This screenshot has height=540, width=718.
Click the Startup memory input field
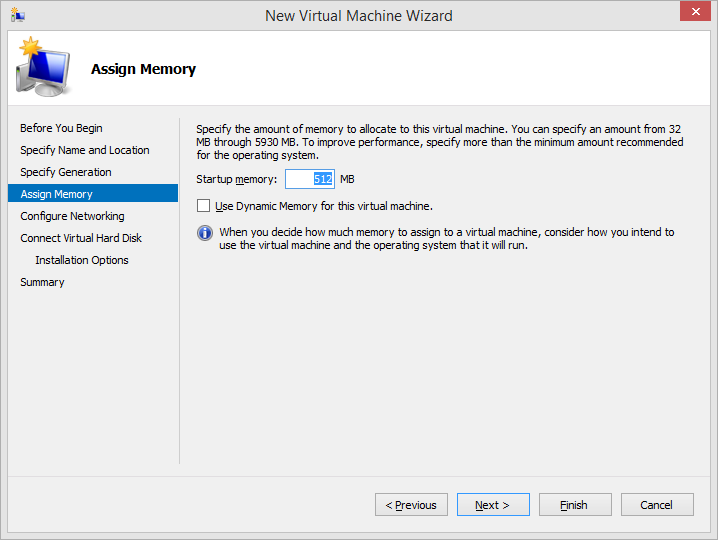coord(310,179)
